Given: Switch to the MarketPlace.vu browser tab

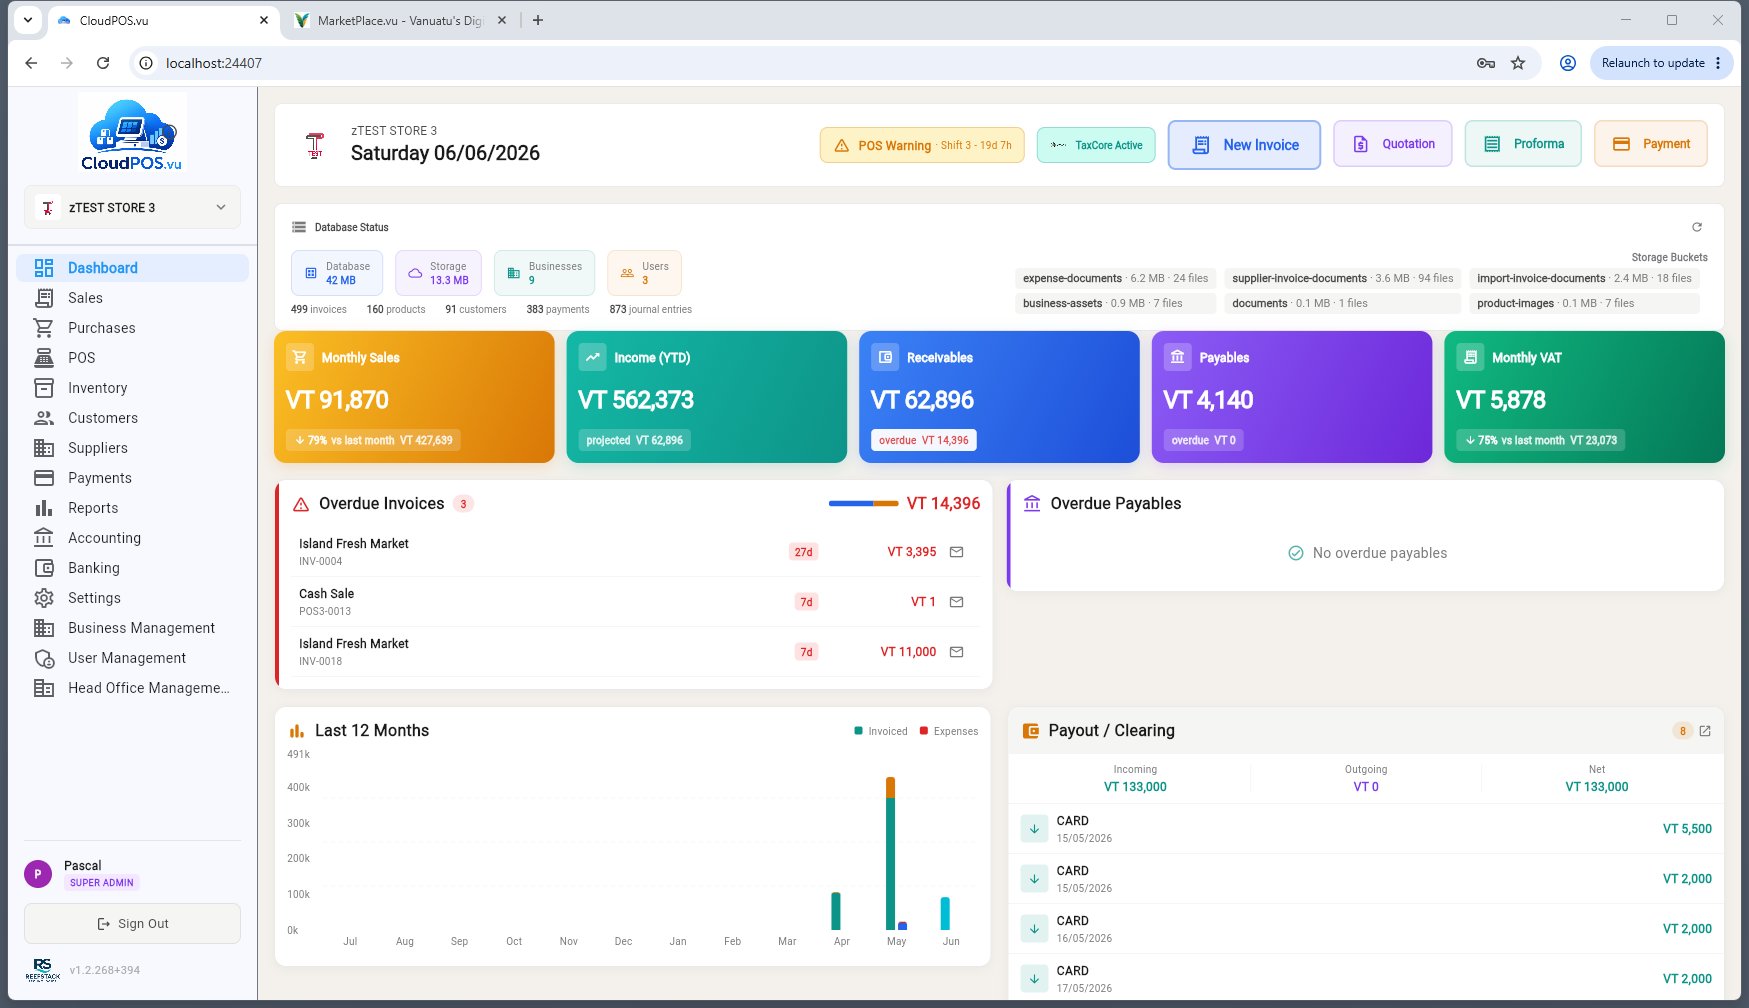Looking at the screenshot, I should pyautogui.click(x=400, y=20).
